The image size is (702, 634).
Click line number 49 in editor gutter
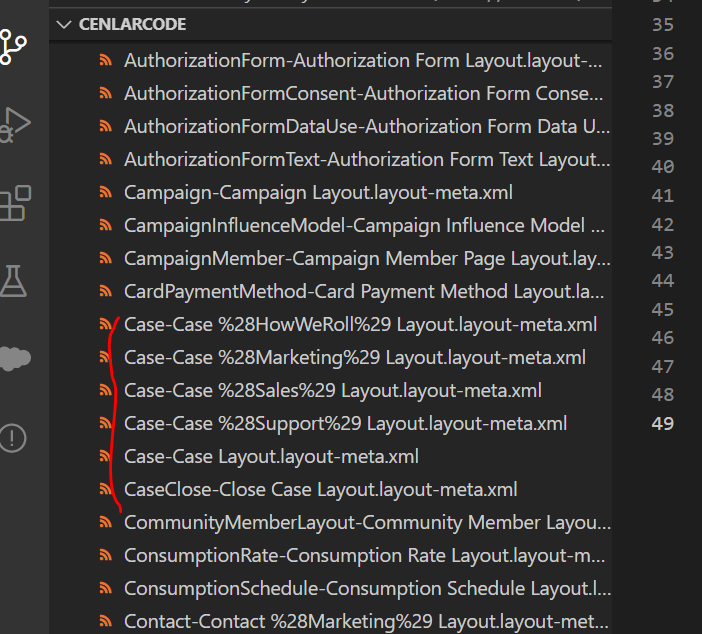tap(663, 423)
